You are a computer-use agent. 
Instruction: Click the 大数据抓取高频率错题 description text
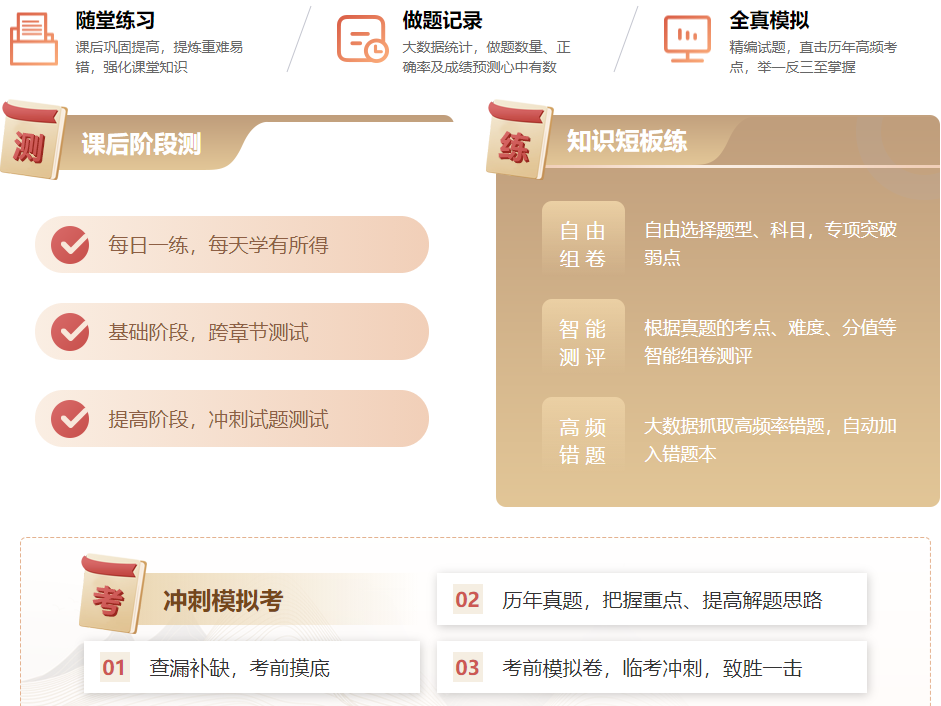[770, 440]
